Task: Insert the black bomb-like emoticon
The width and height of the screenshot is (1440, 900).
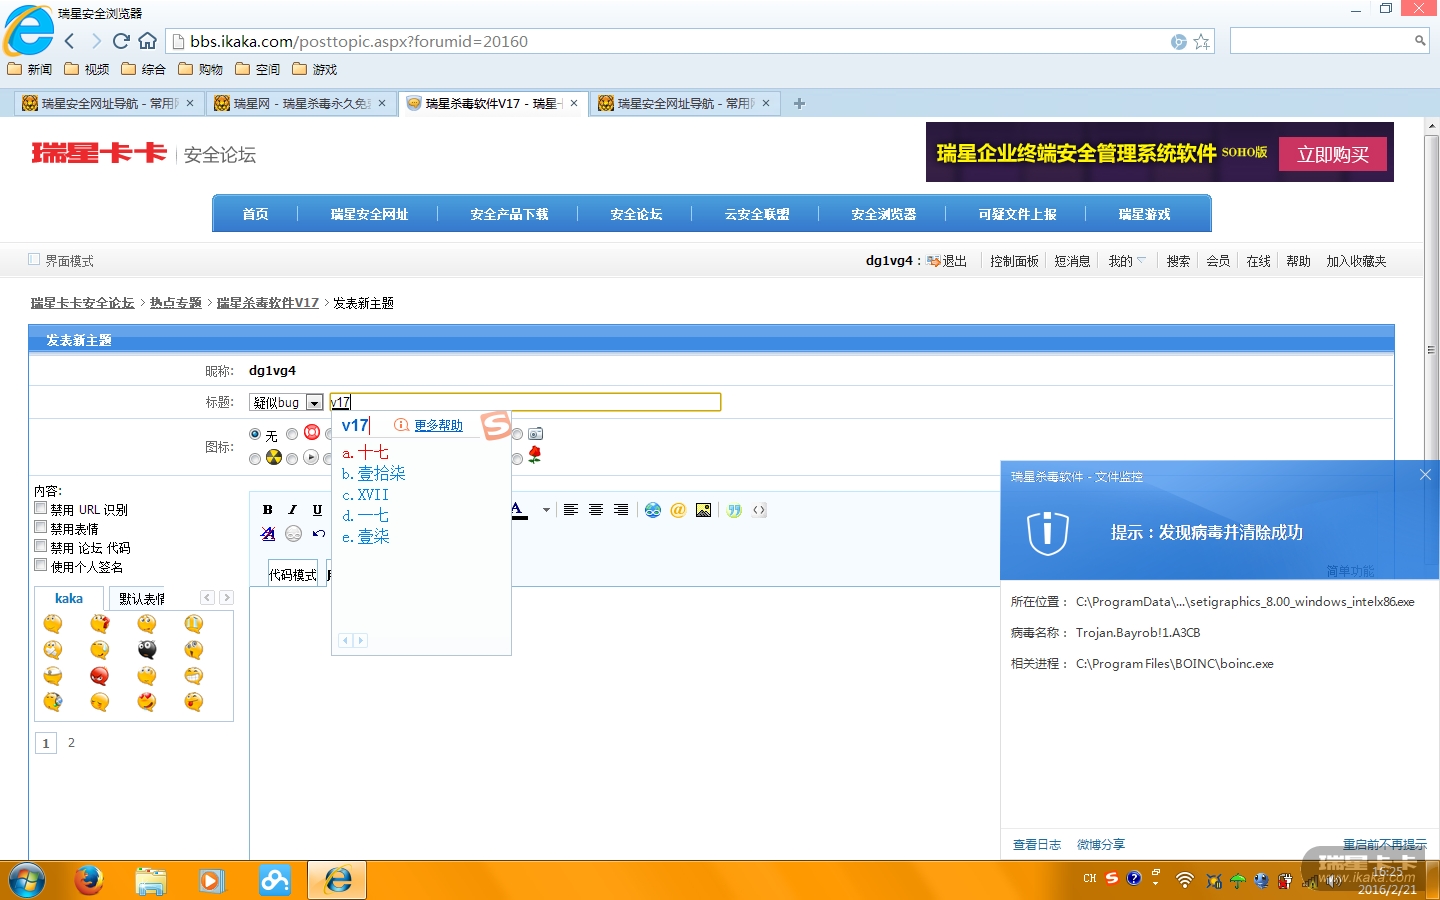Action: pos(147,650)
